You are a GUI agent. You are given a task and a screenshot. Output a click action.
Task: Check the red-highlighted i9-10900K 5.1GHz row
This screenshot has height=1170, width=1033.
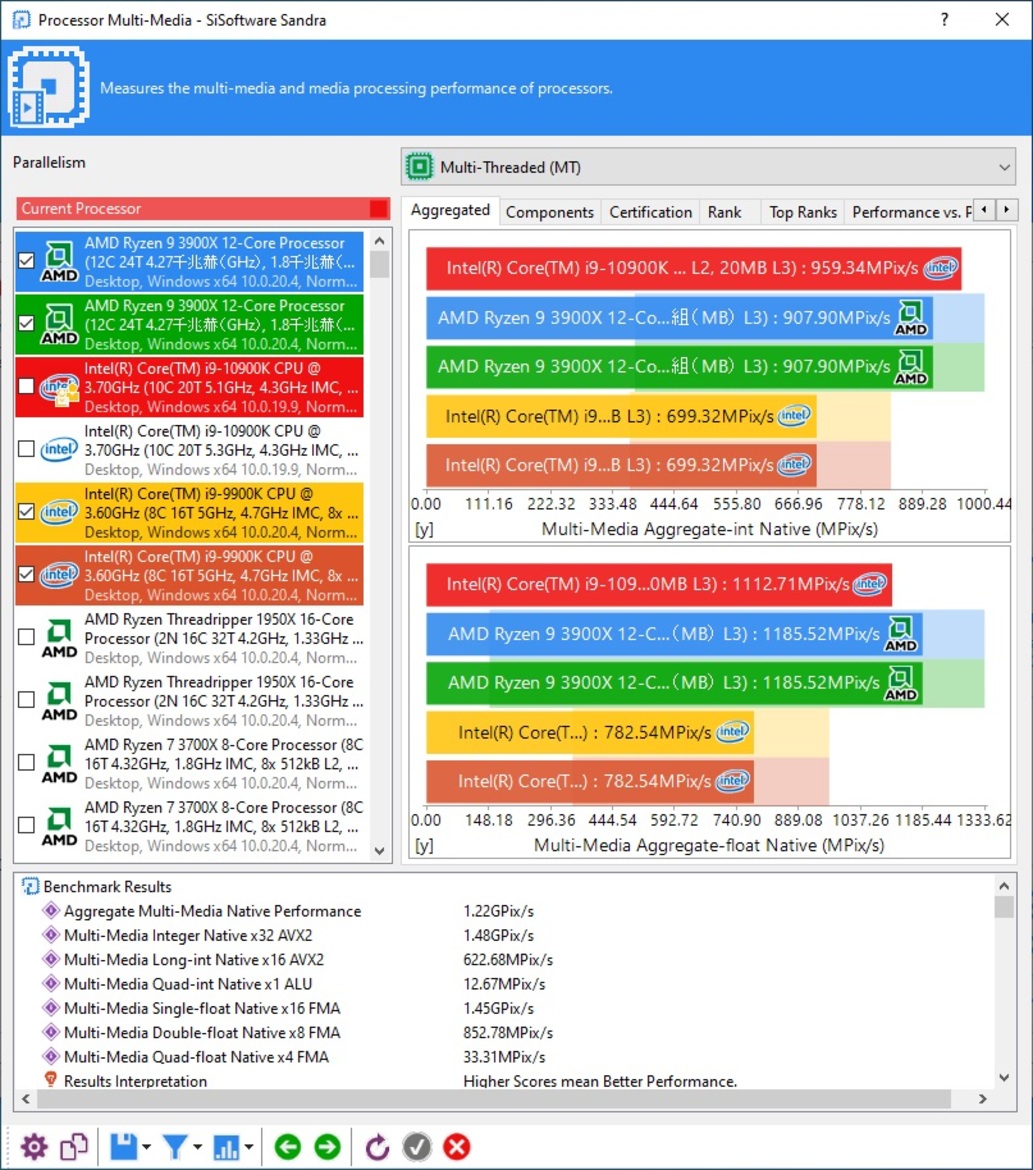(x=26, y=386)
